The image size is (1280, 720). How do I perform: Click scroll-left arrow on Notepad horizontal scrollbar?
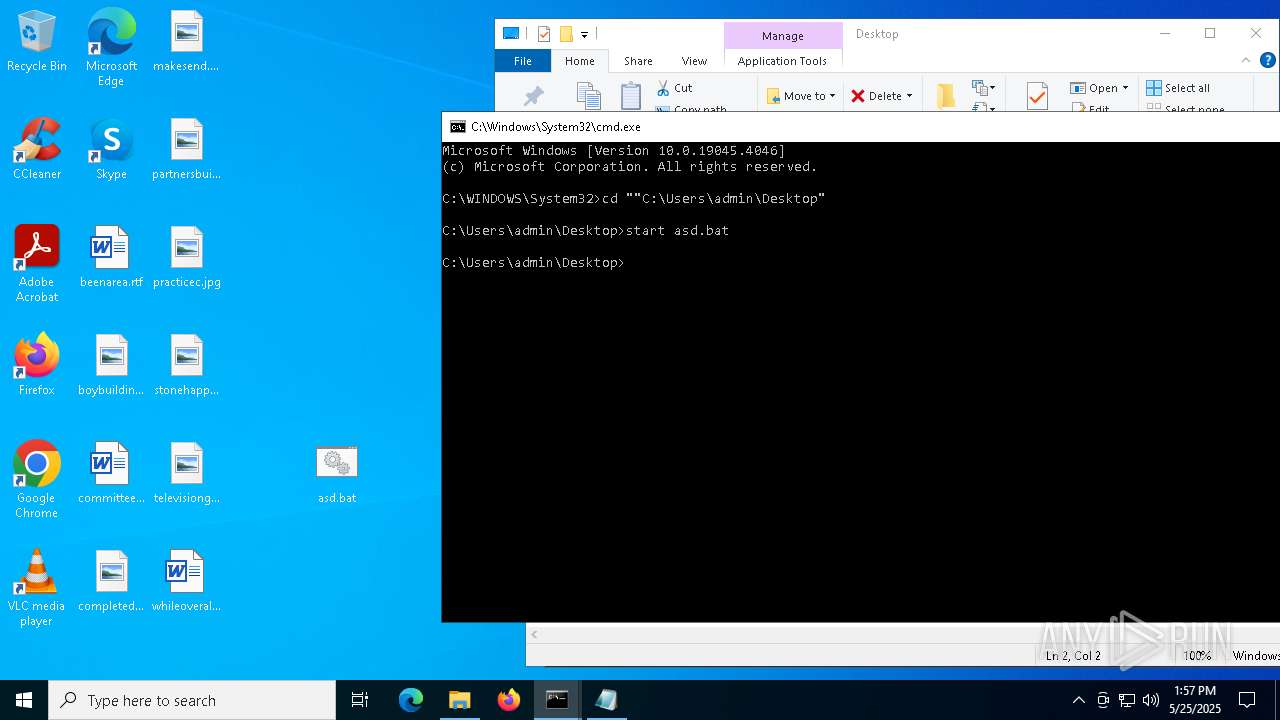click(x=535, y=634)
